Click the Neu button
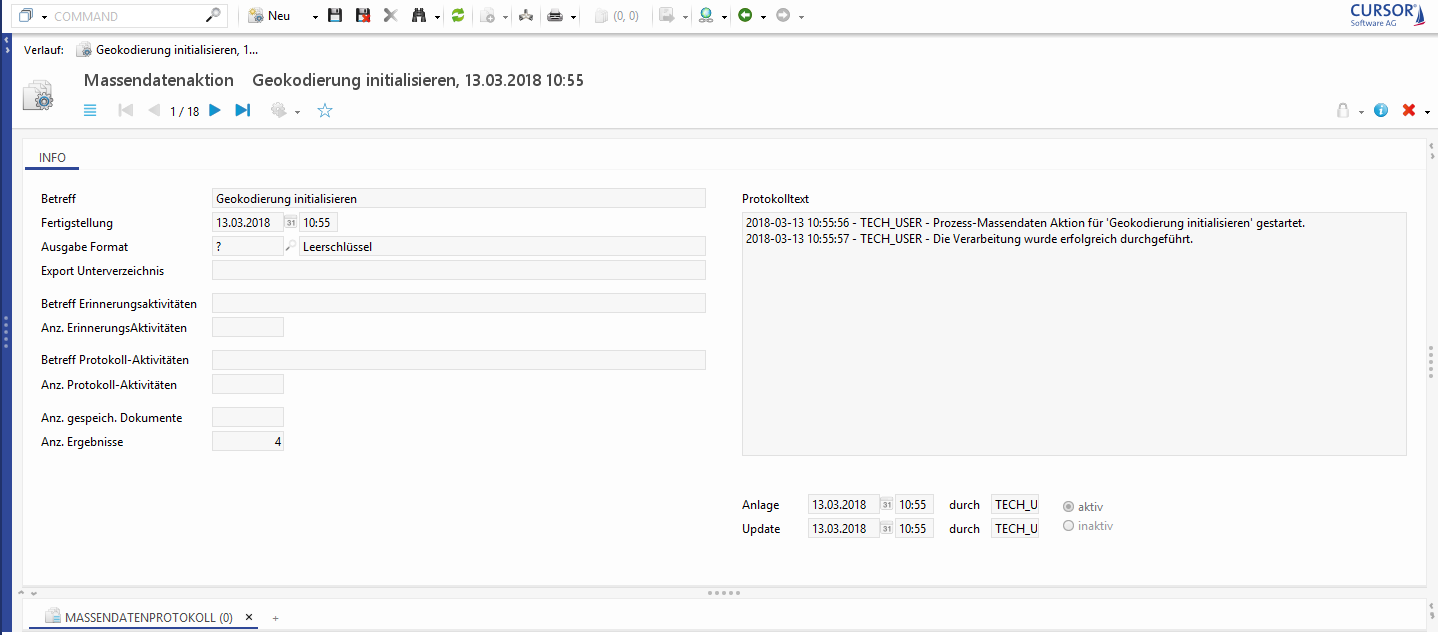 tap(270, 16)
